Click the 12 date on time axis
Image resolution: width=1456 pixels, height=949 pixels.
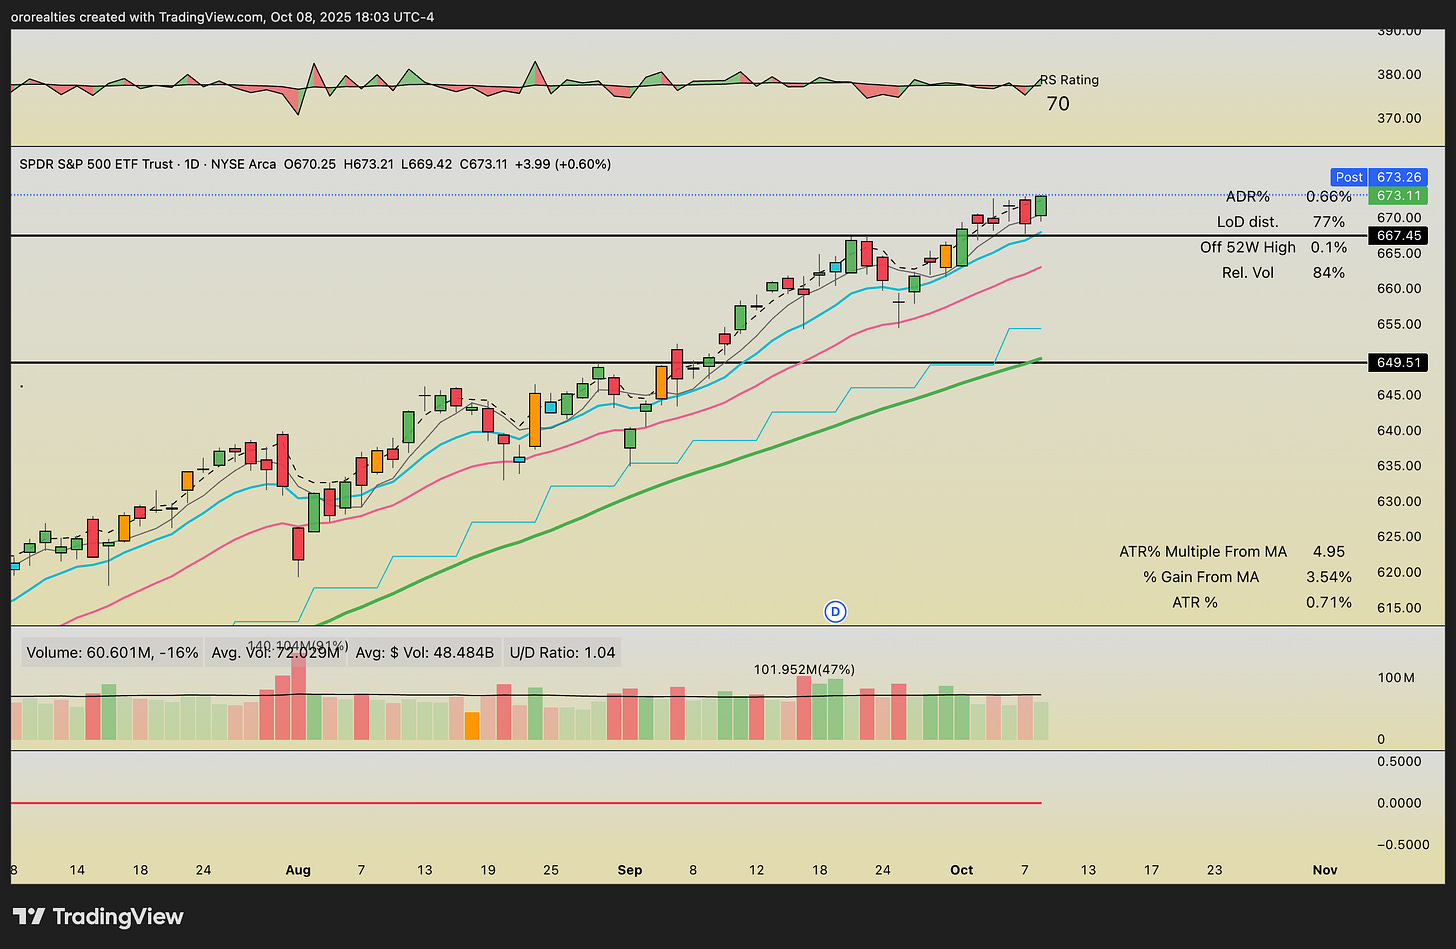pos(757,870)
